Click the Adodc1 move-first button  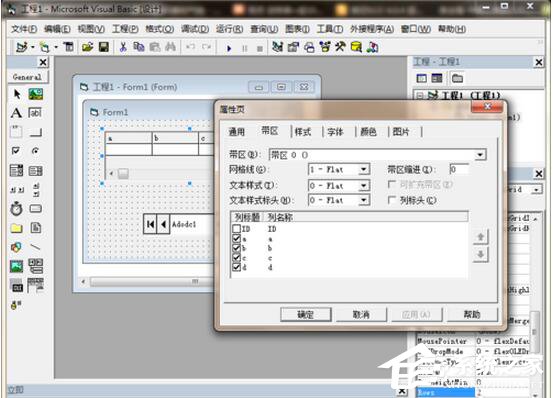coord(150,224)
